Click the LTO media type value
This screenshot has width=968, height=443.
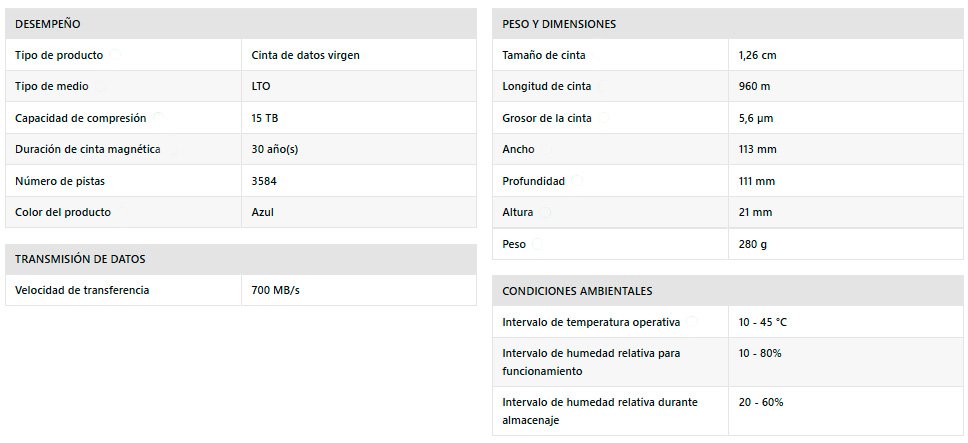[261, 86]
